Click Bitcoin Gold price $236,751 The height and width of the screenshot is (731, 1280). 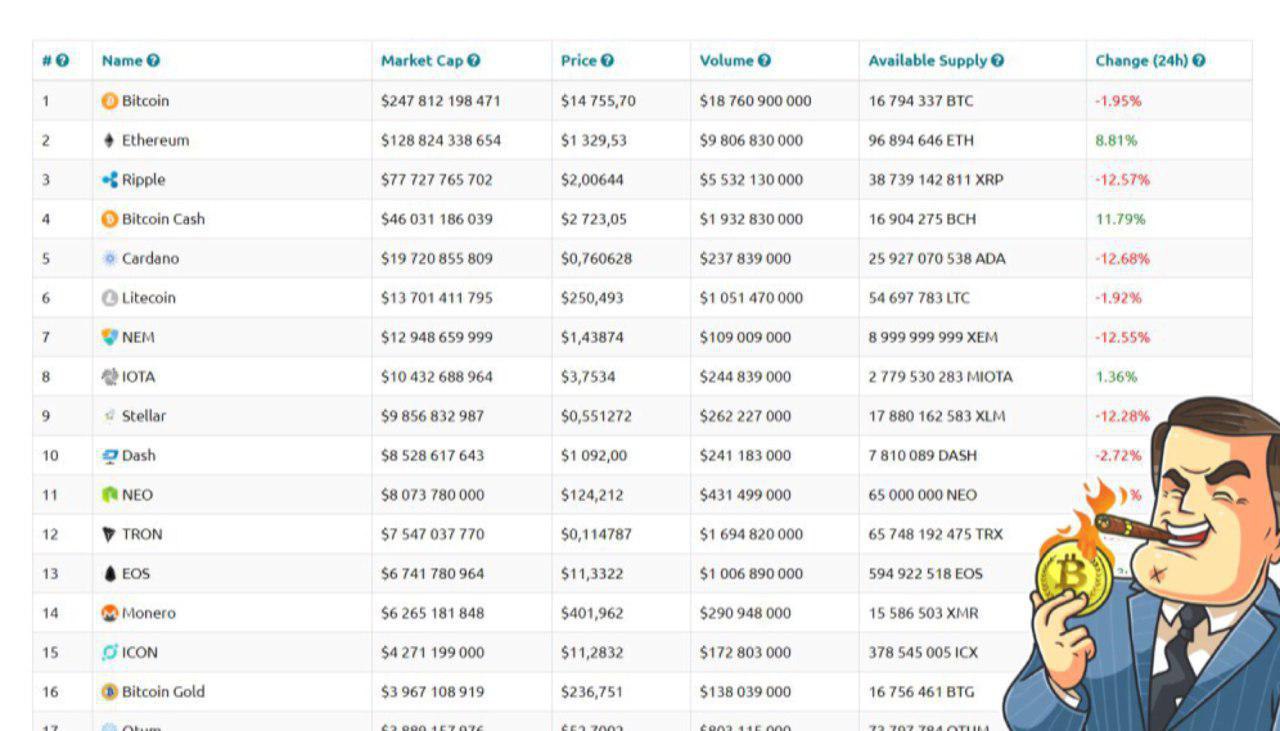pos(593,692)
